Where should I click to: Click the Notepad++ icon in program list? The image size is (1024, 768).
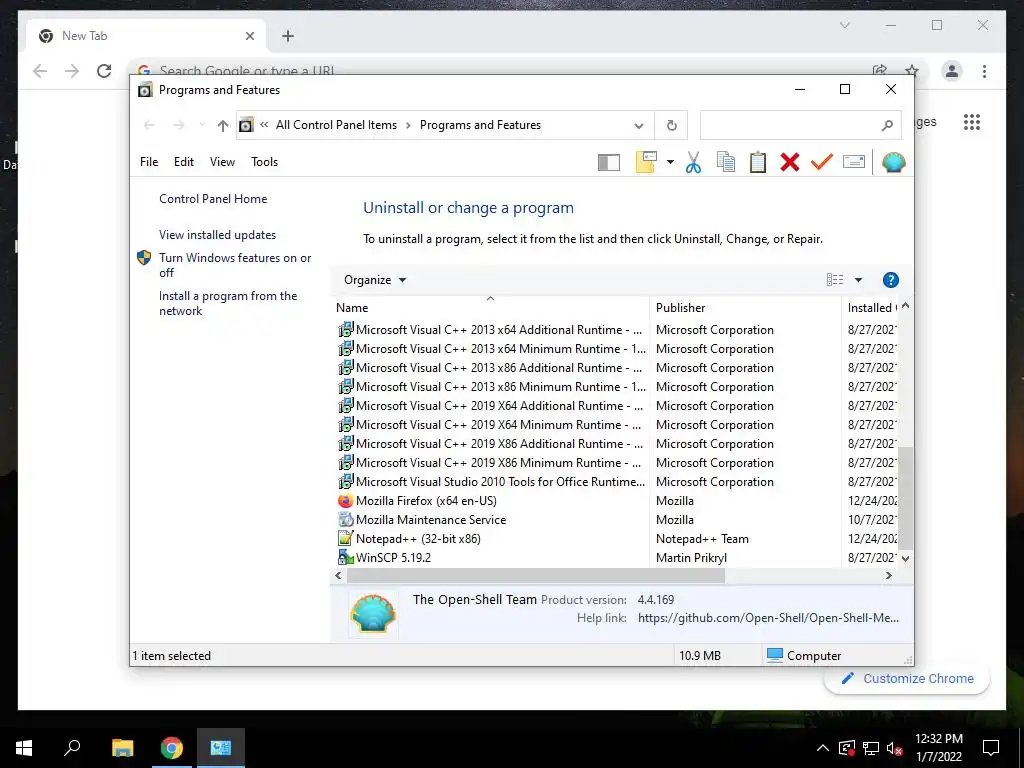point(345,539)
